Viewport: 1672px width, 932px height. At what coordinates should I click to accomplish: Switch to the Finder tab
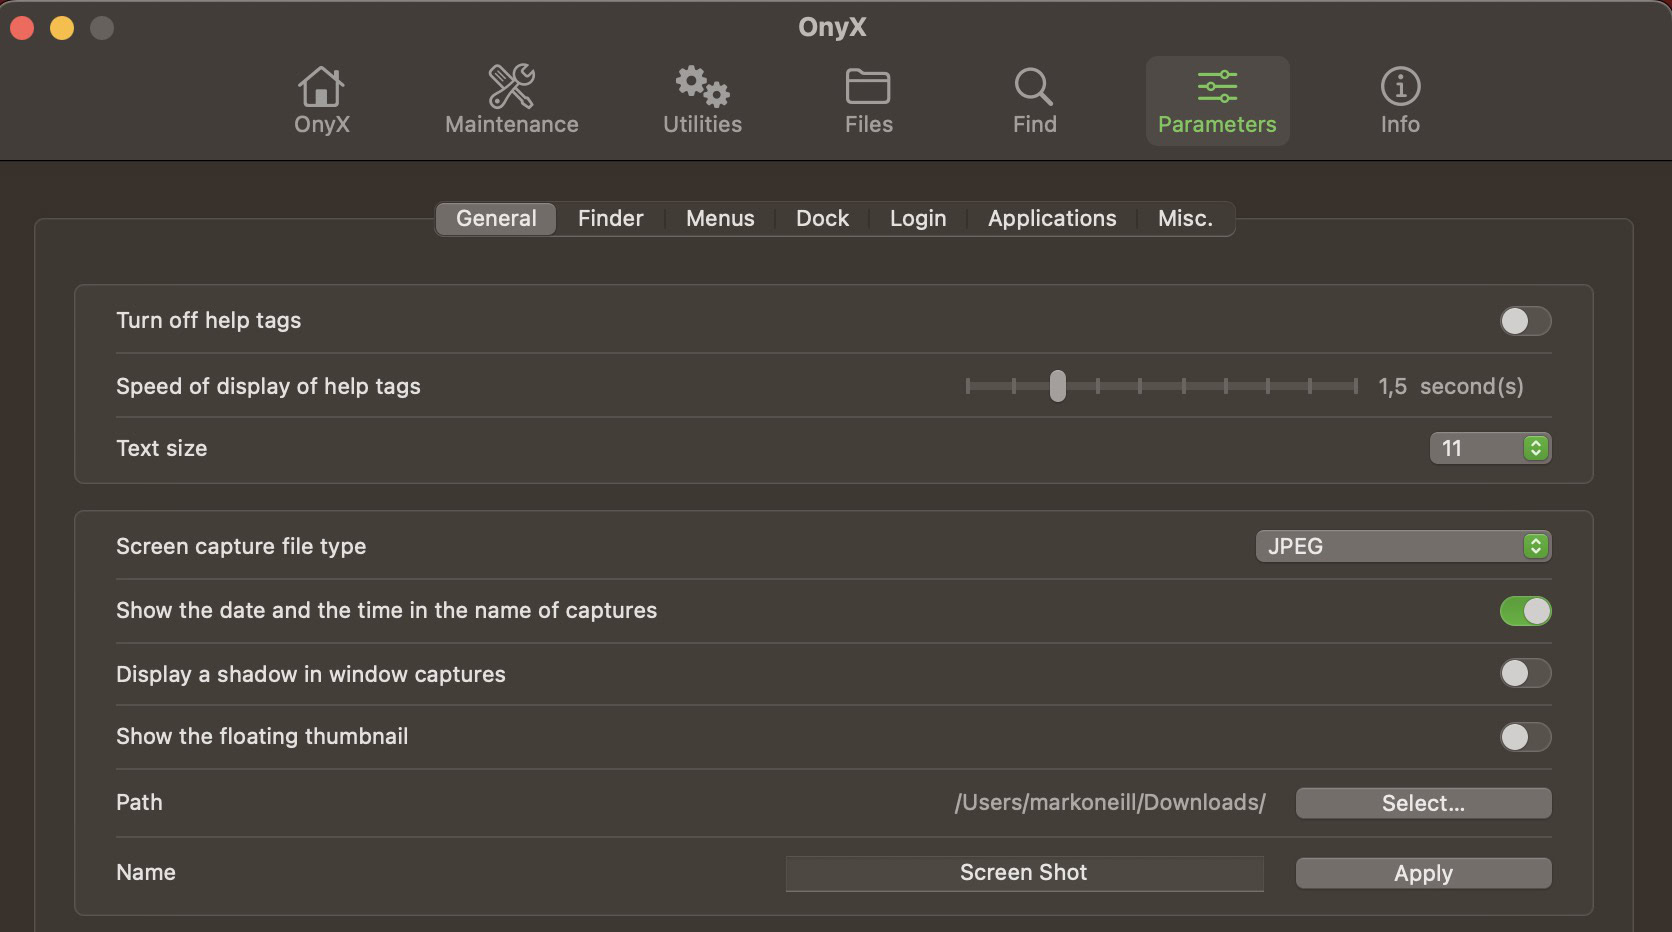pyautogui.click(x=610, y=218)
